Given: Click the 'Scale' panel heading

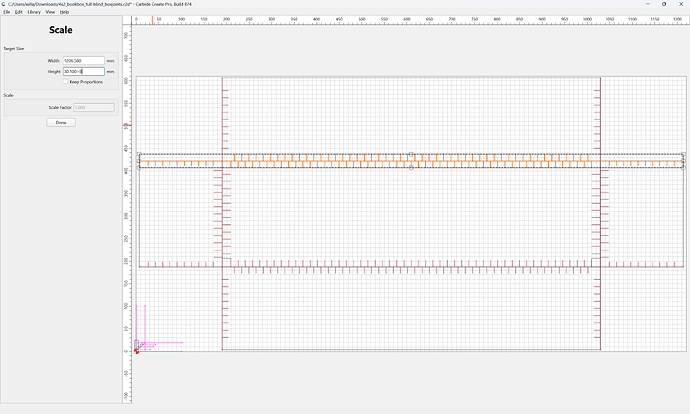Looking at the screenshot, I should [x=61, y=30].
